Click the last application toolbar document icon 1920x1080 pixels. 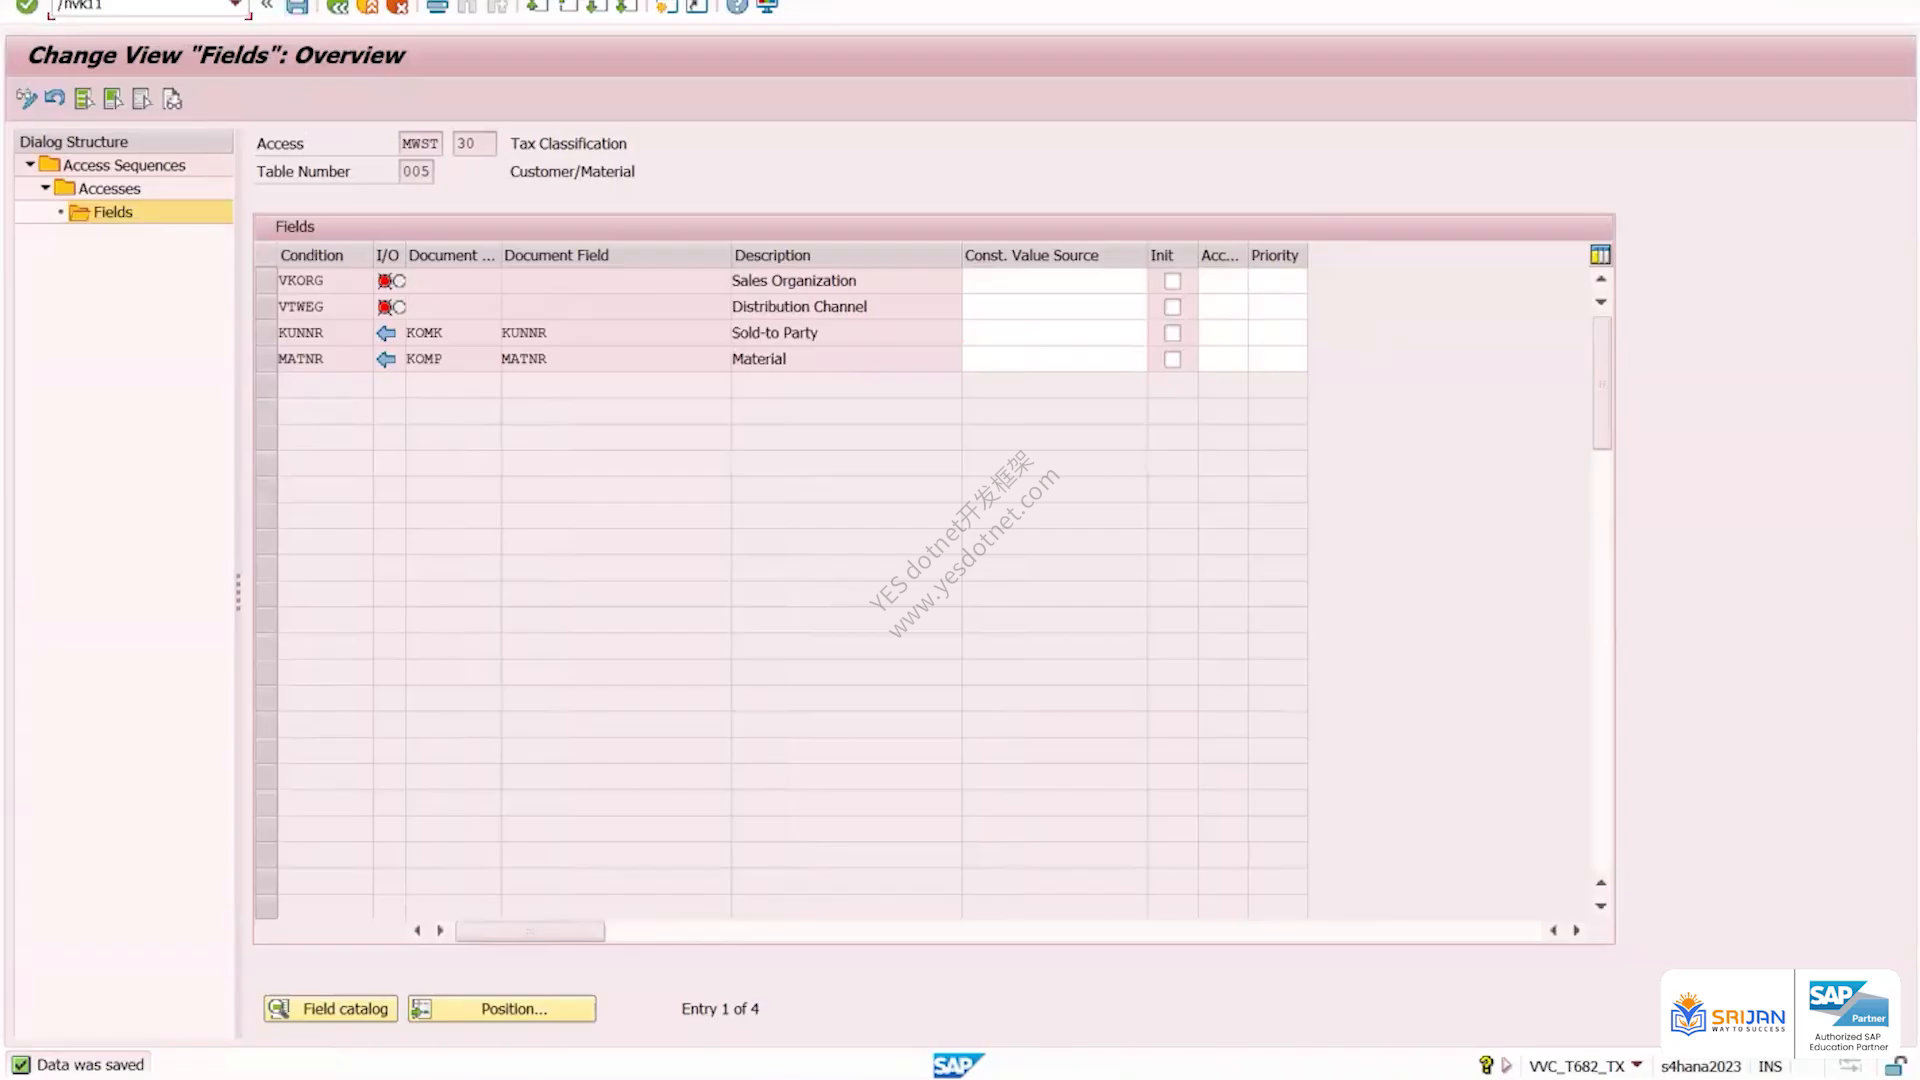click(x=172, y=98)
